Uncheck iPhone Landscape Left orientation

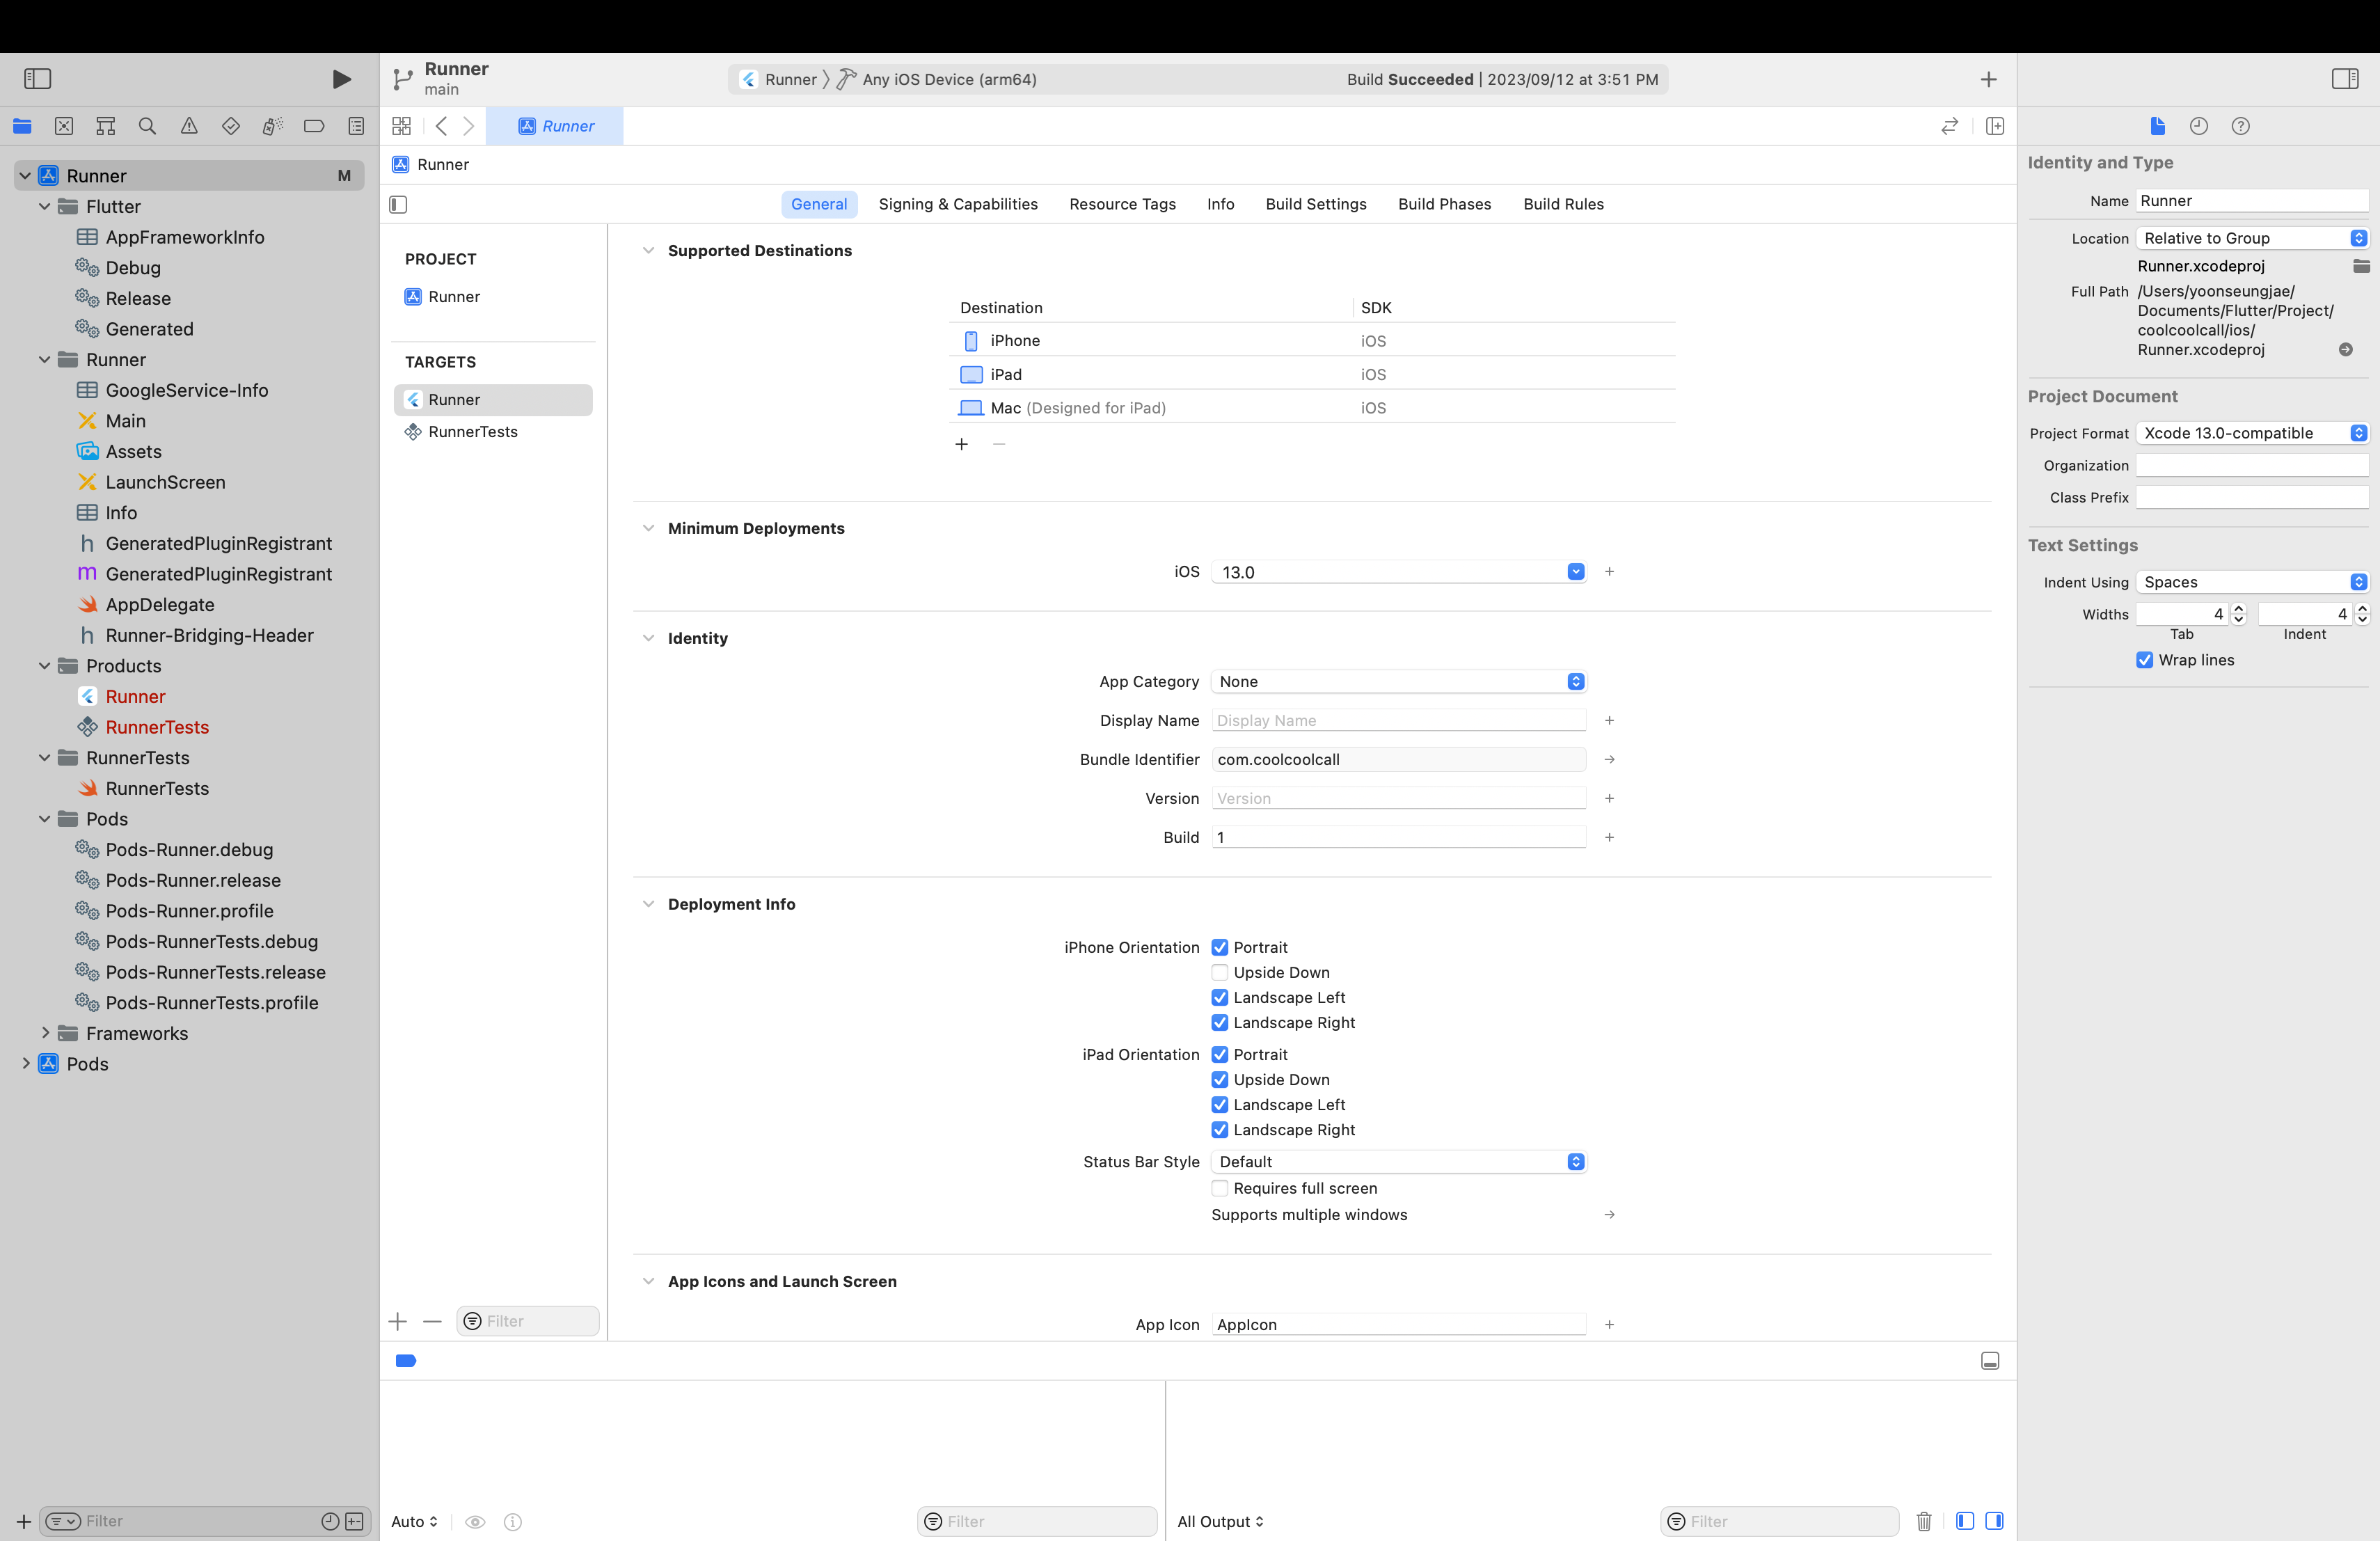click(1220, 997)
